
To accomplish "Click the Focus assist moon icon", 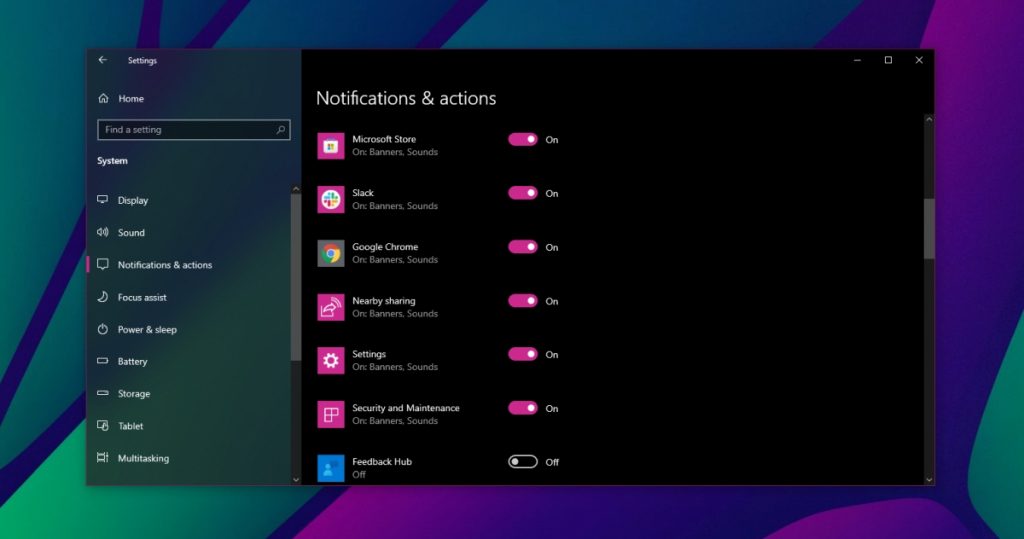I will point(103,297).
